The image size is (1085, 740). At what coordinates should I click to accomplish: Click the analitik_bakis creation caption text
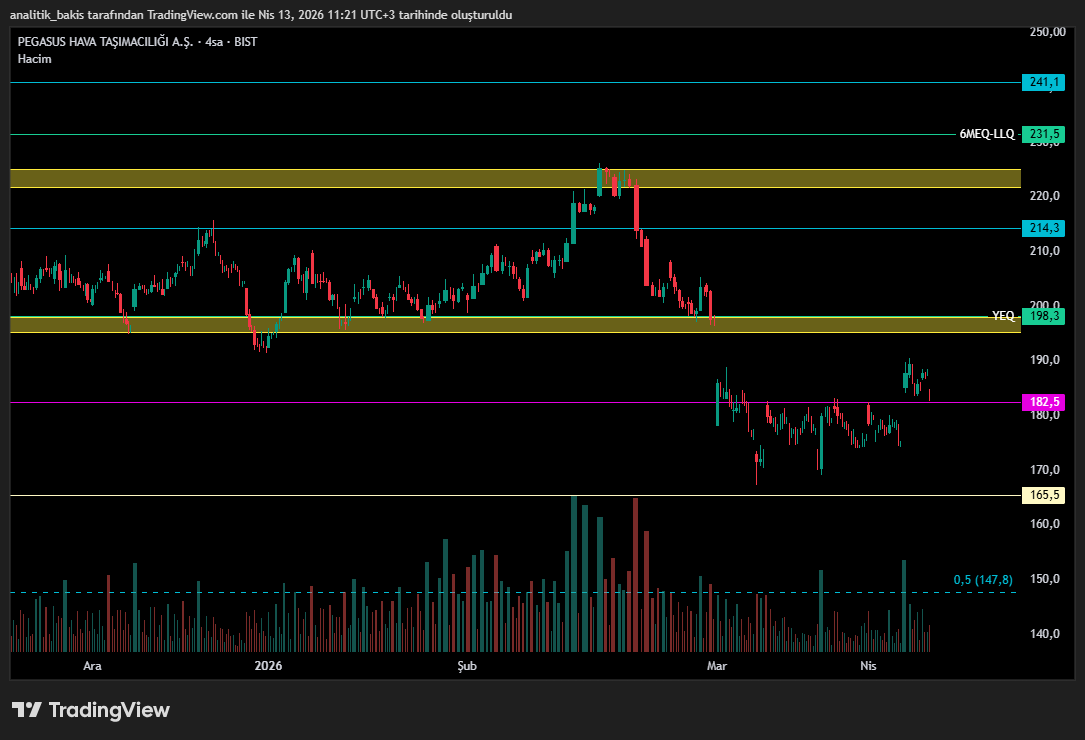pos(262,15)
